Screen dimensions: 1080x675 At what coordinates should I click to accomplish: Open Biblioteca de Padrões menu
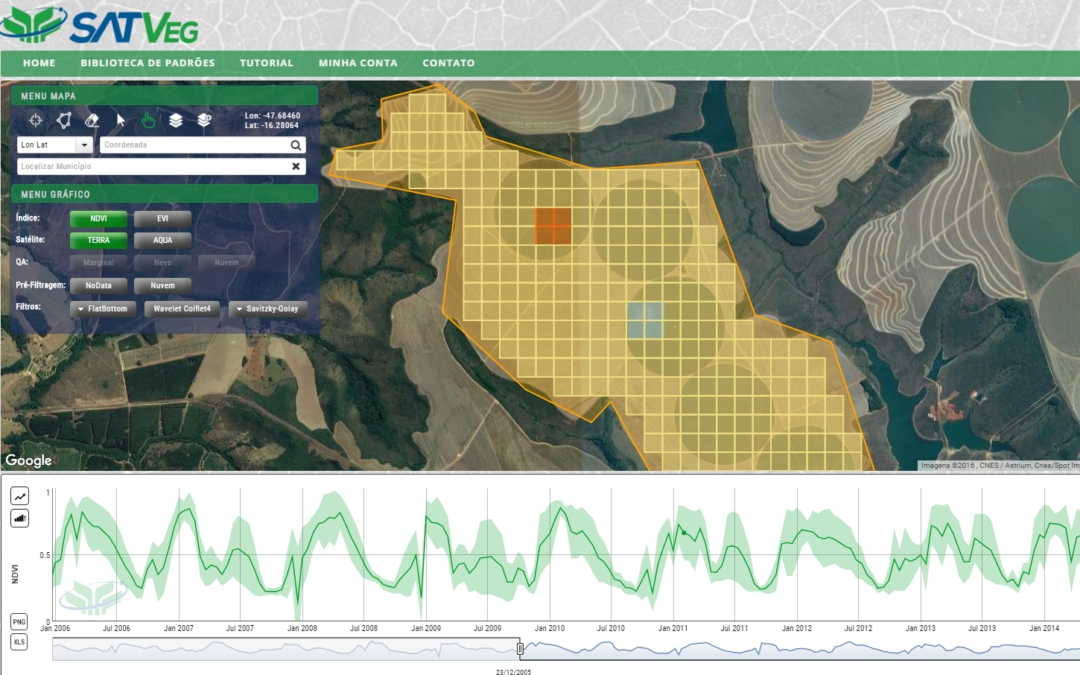(x=147, y=63)
